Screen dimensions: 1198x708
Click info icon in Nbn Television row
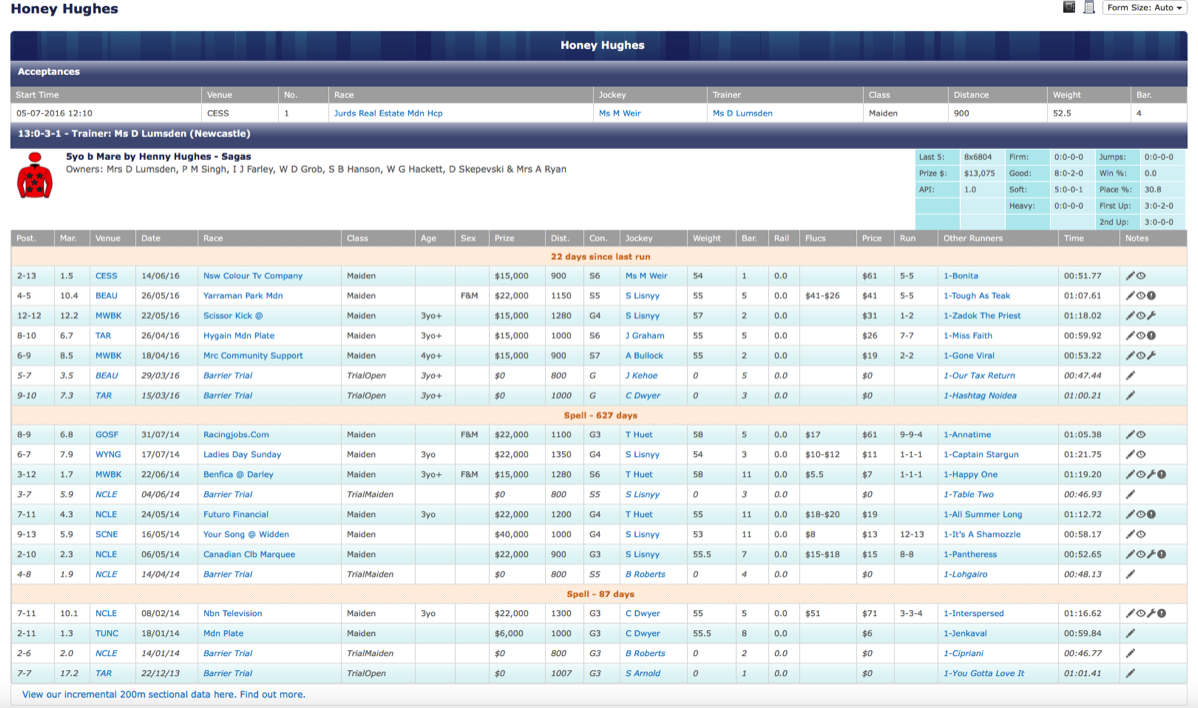point(1162,614)
